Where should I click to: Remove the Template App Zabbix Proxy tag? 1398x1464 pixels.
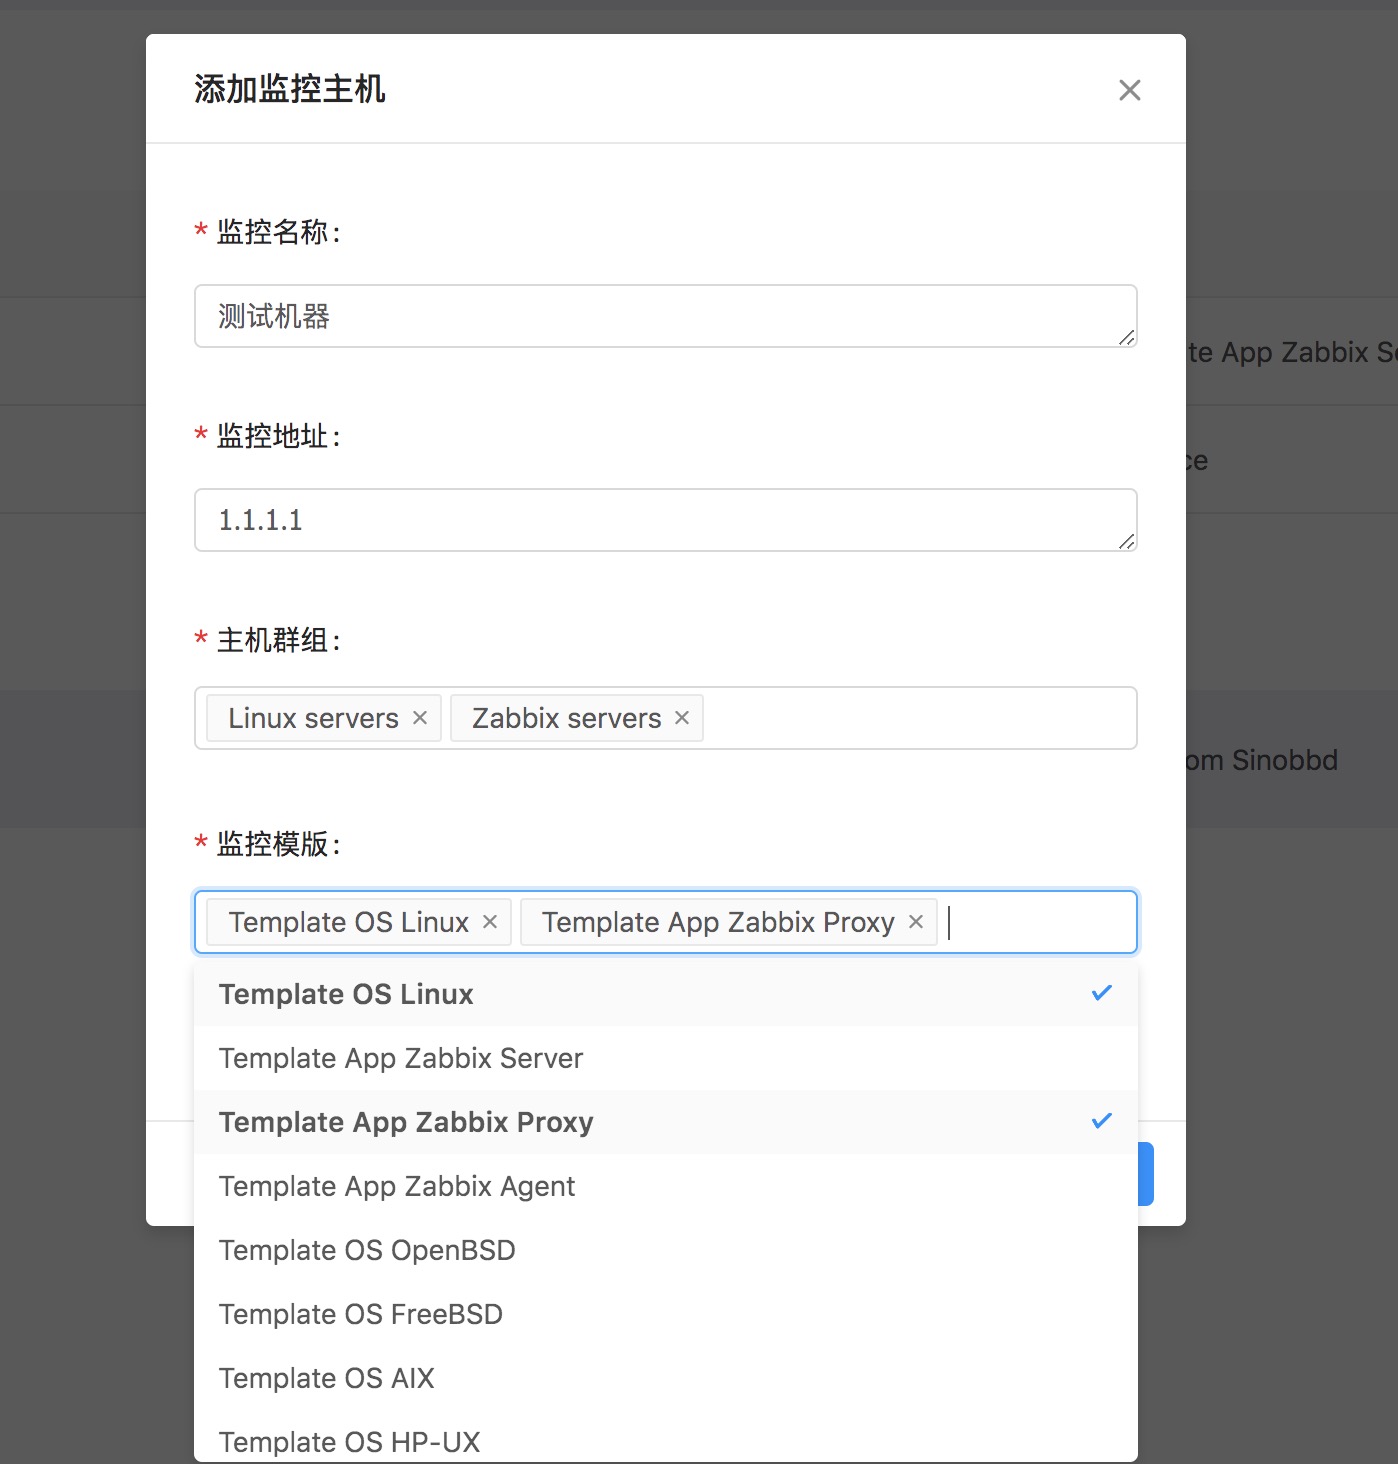(x=915, y=922)
